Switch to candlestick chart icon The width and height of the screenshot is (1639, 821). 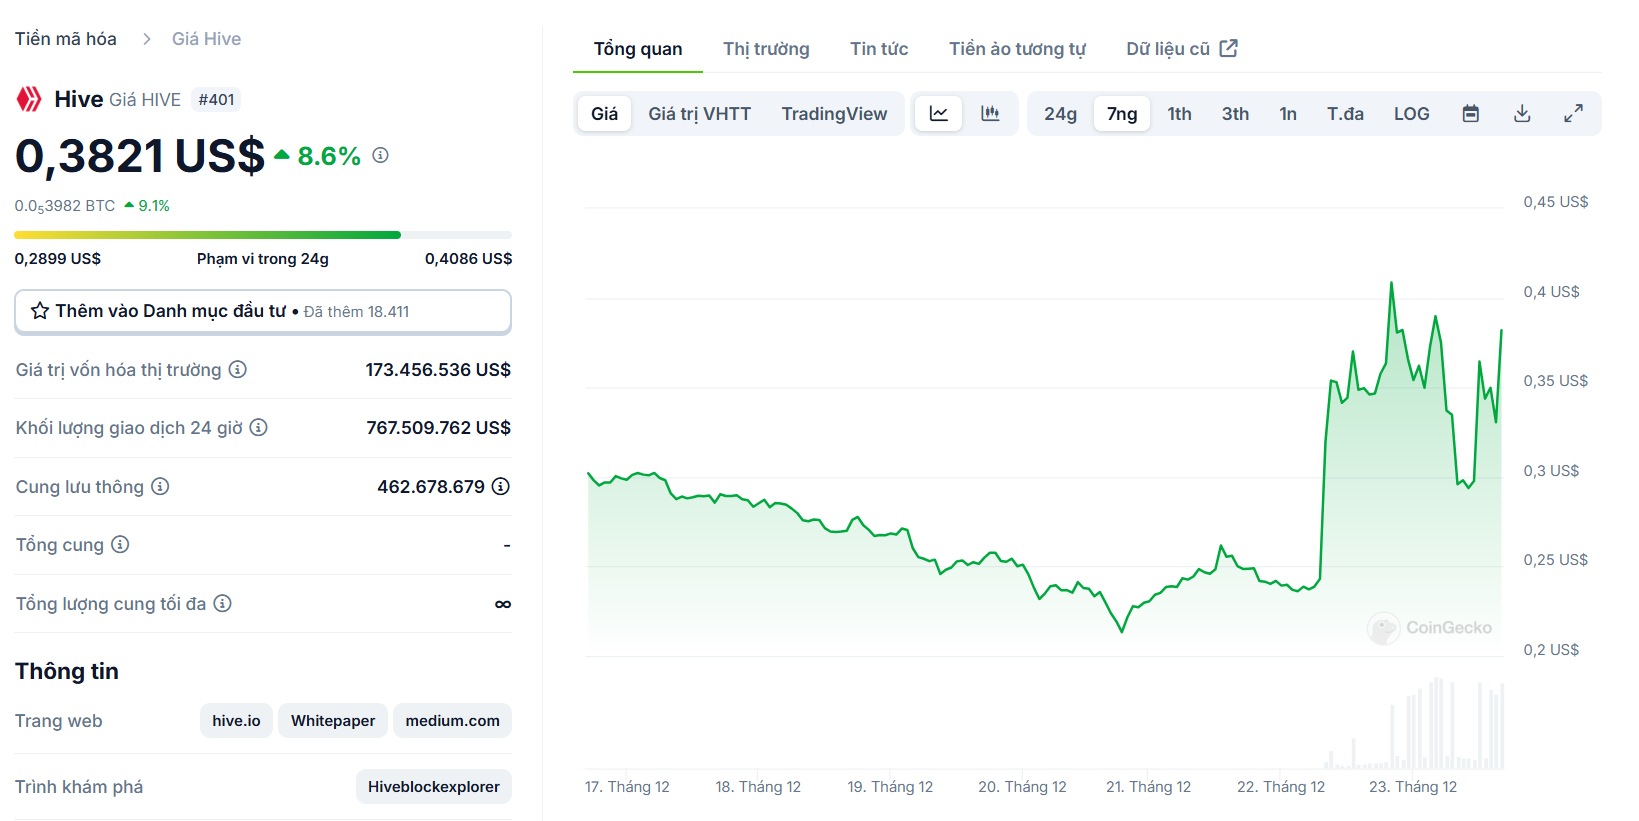[990, 114]
